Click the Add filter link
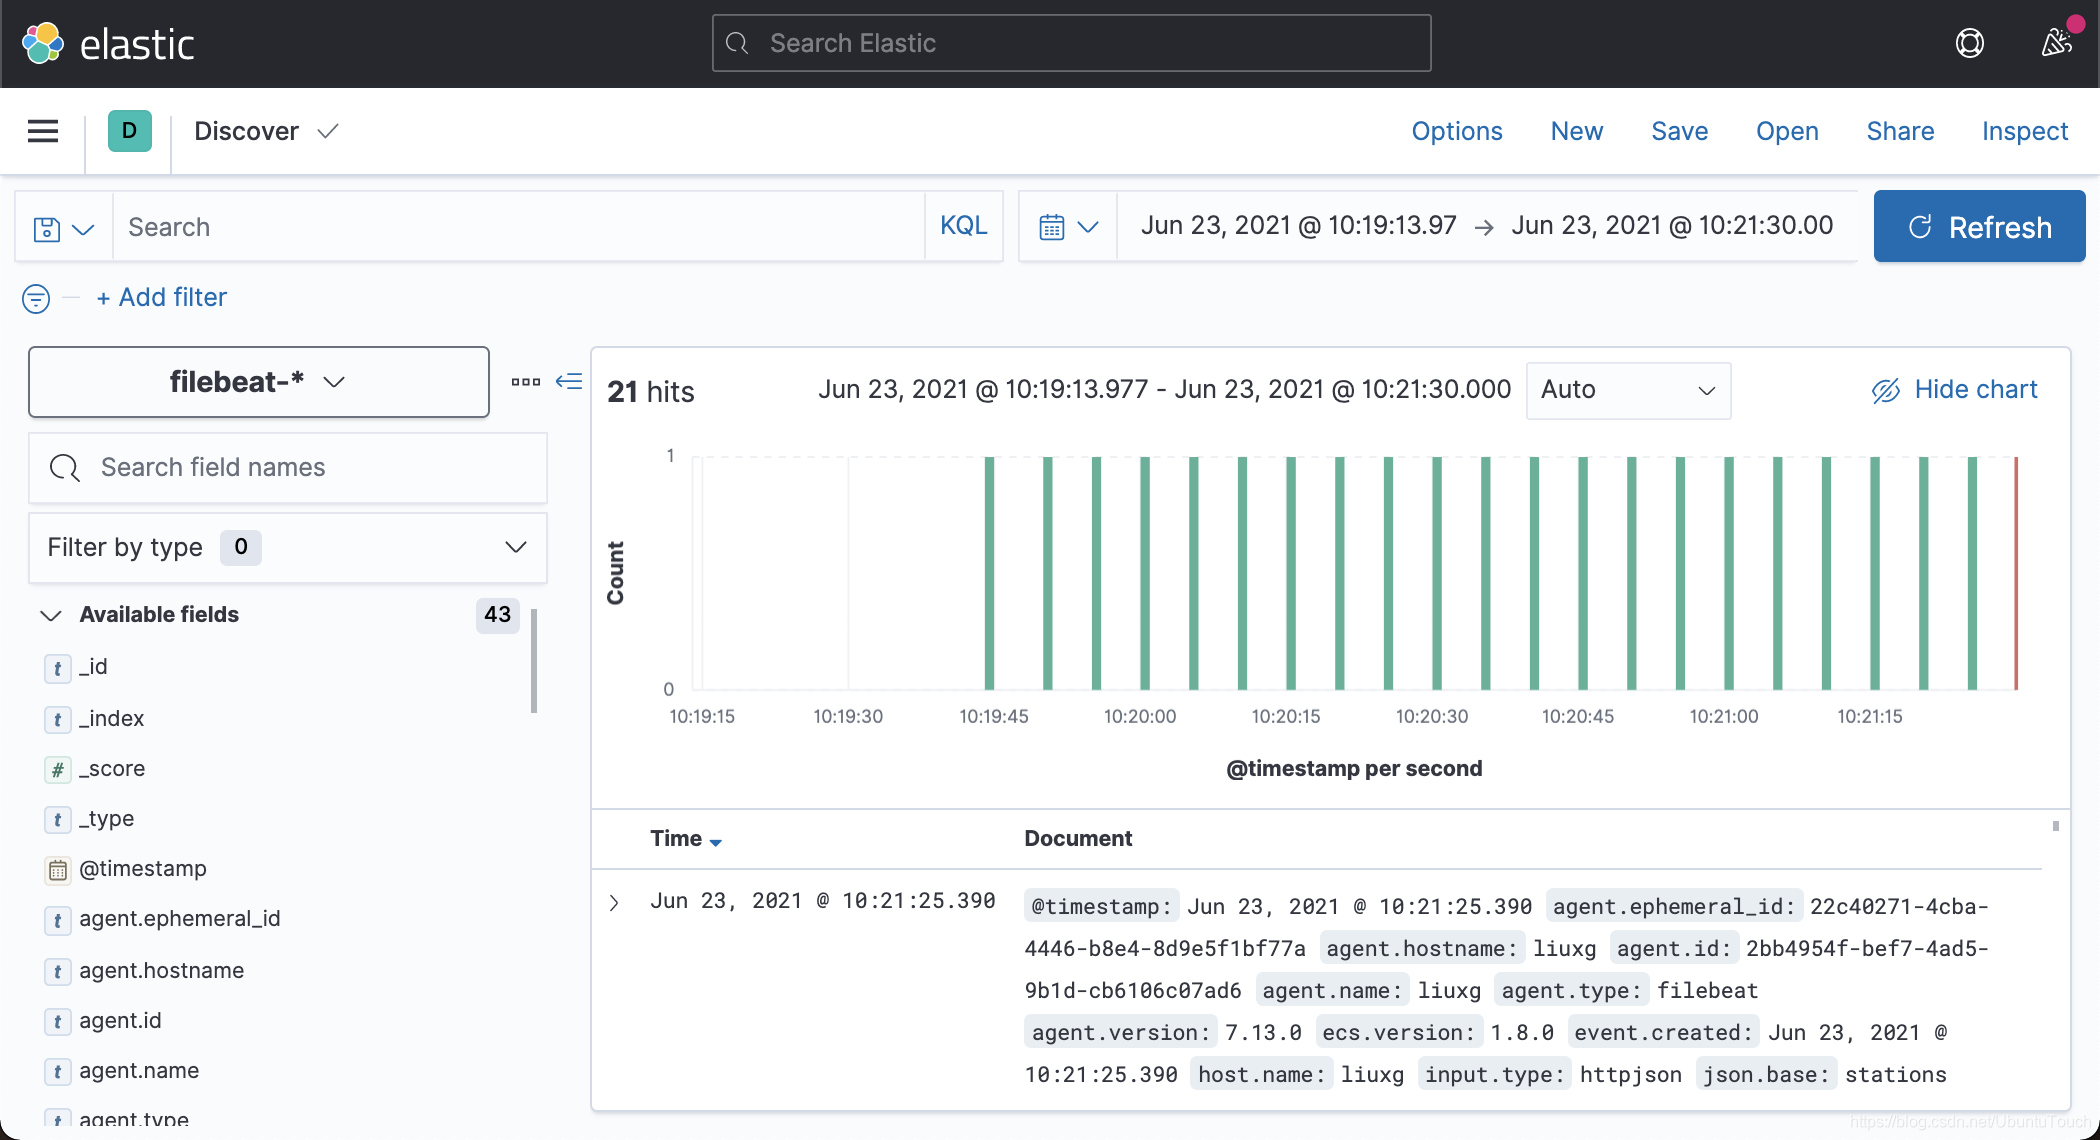The image size is (2100, 1140). [x=161, y=297]
